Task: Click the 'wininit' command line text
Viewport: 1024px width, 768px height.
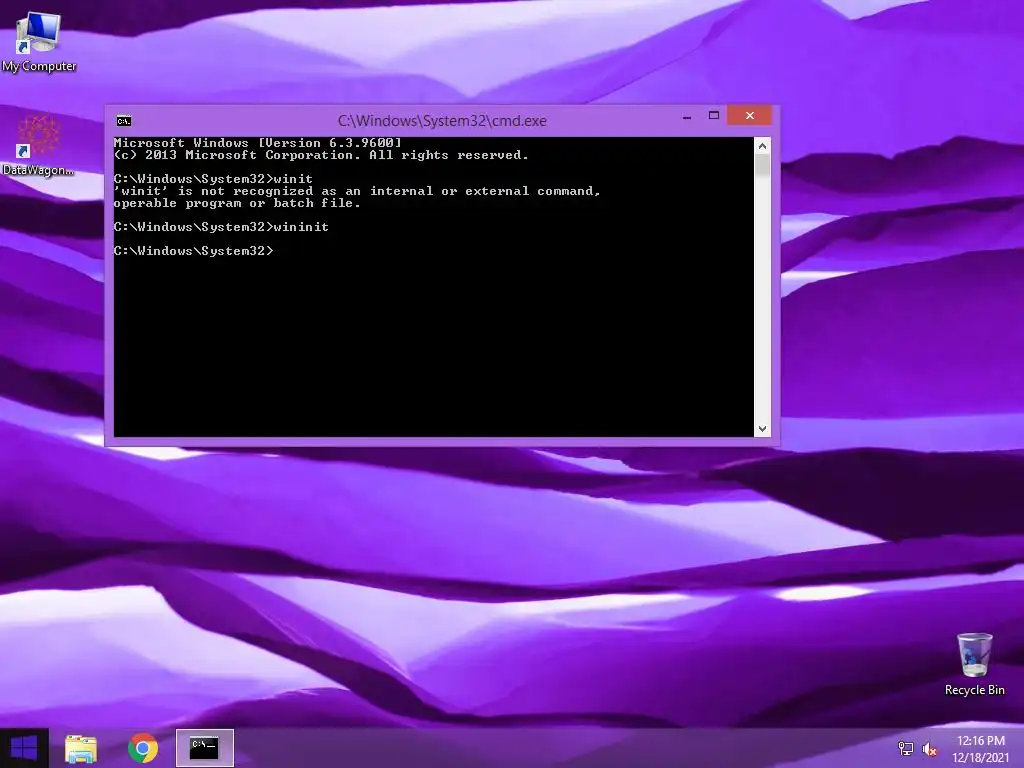Action: click(221, 227)
